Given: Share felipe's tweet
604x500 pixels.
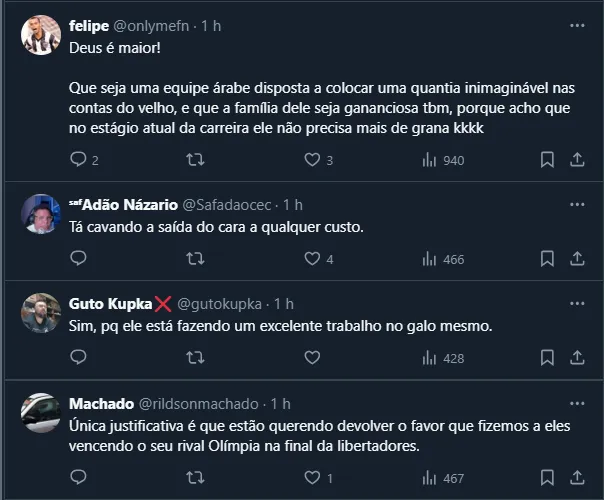Looking at the screenshot, I should [577, 160].
